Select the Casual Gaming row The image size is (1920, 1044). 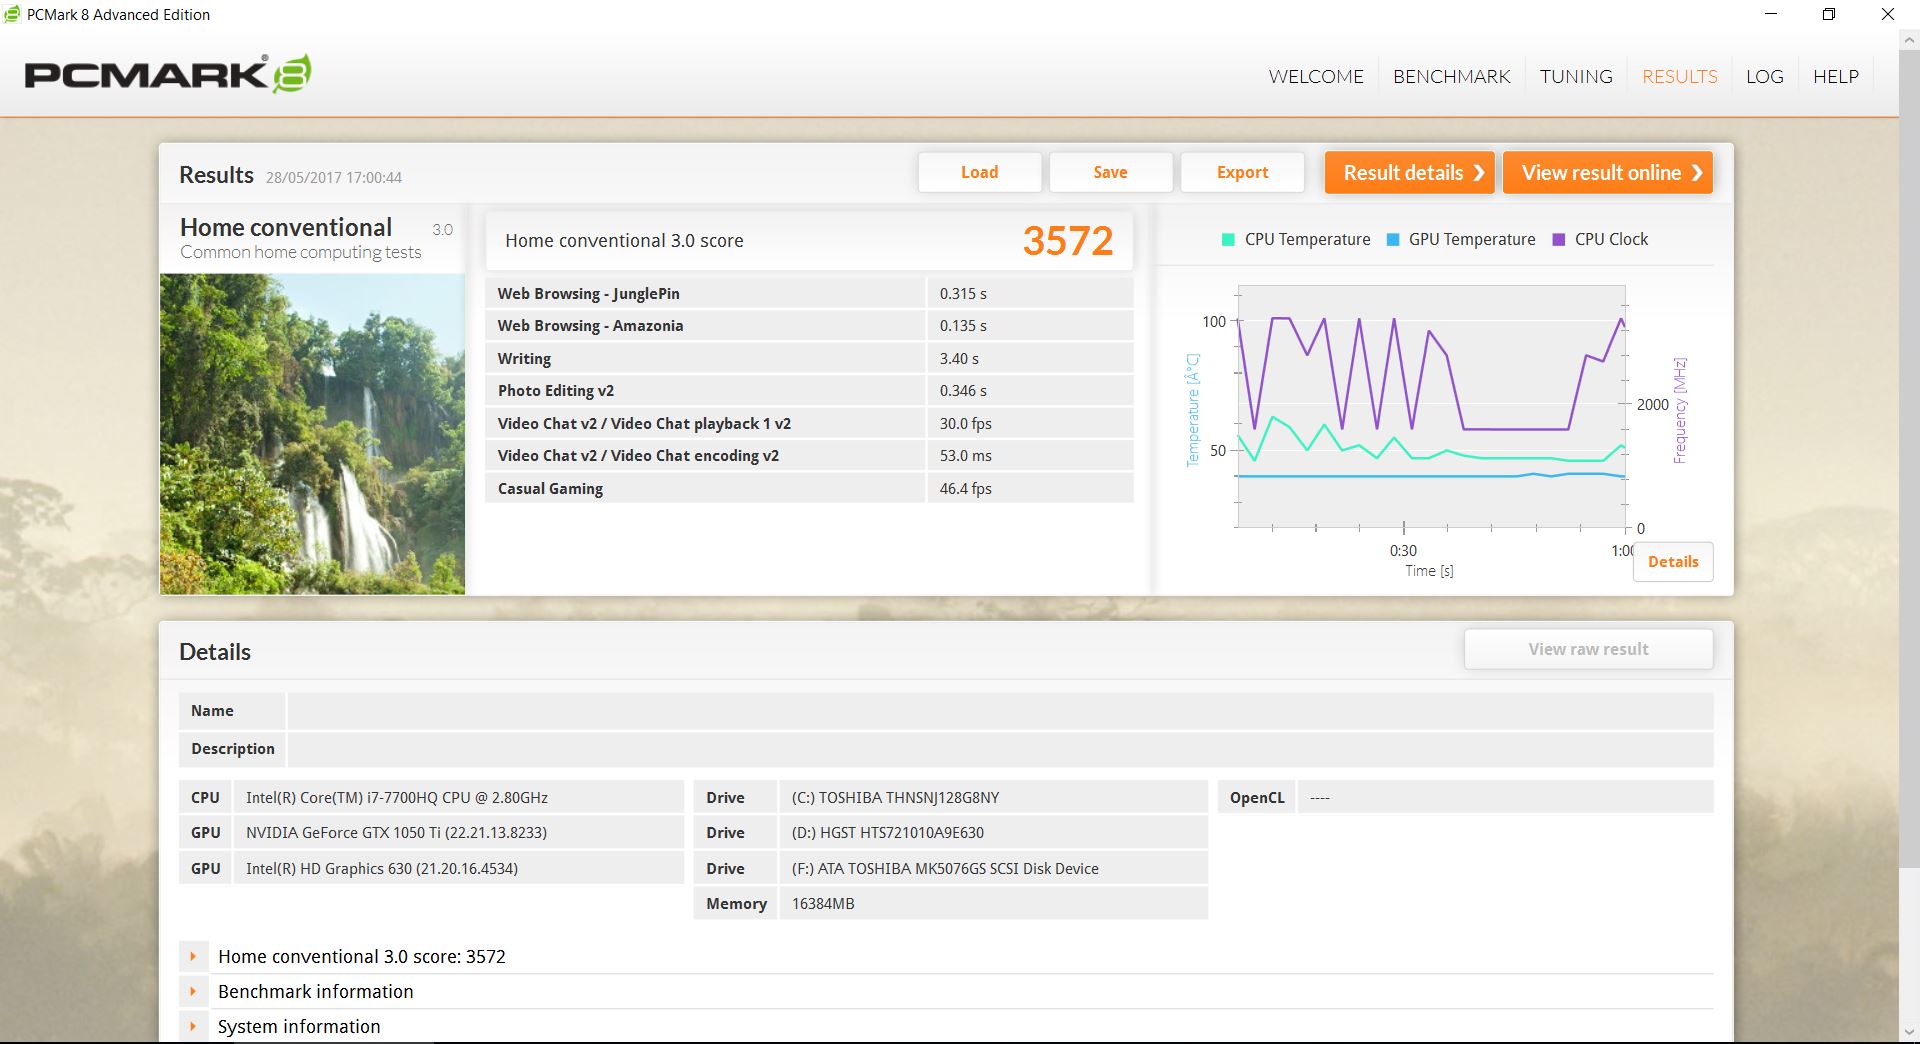click(809, 488)
